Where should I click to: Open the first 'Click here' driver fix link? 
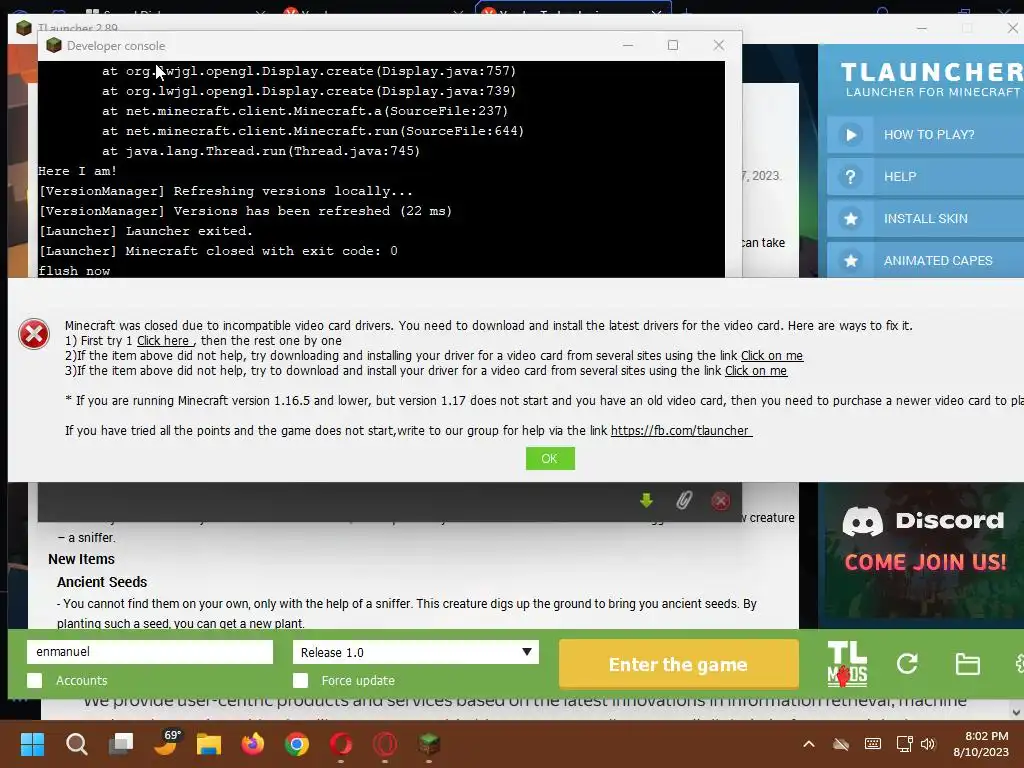tap(164, 341)
